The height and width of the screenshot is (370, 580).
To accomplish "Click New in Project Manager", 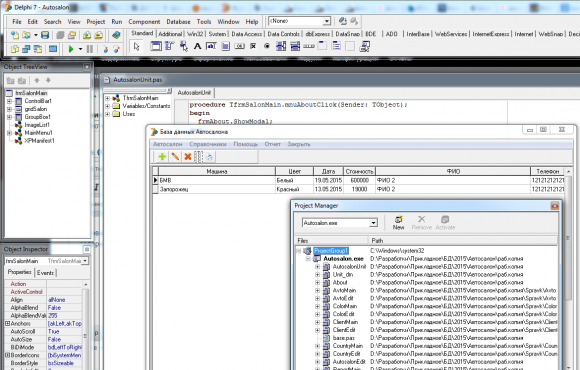I will point(398,223).
